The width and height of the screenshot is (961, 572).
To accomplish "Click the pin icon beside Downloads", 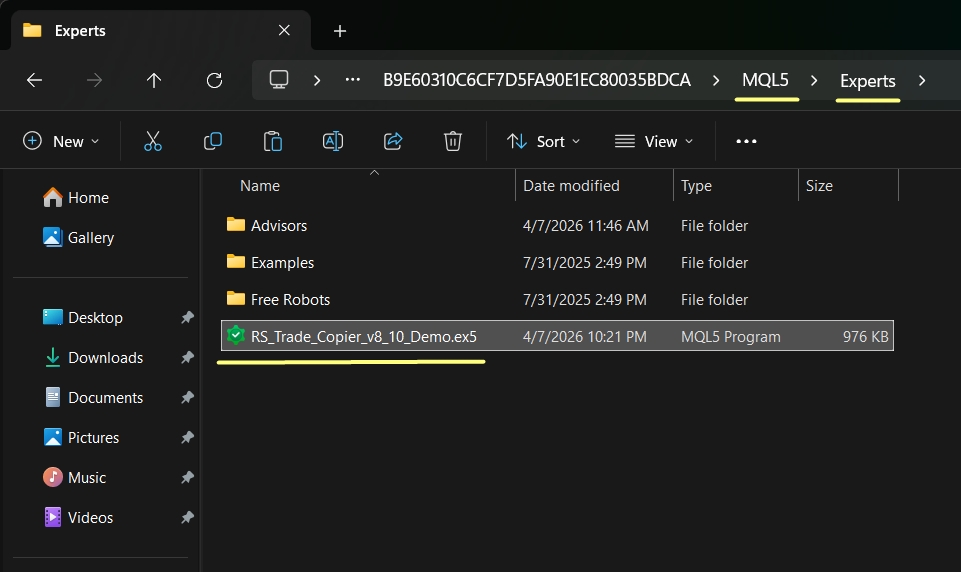I will pyautogui.click(x=188, y=357).
